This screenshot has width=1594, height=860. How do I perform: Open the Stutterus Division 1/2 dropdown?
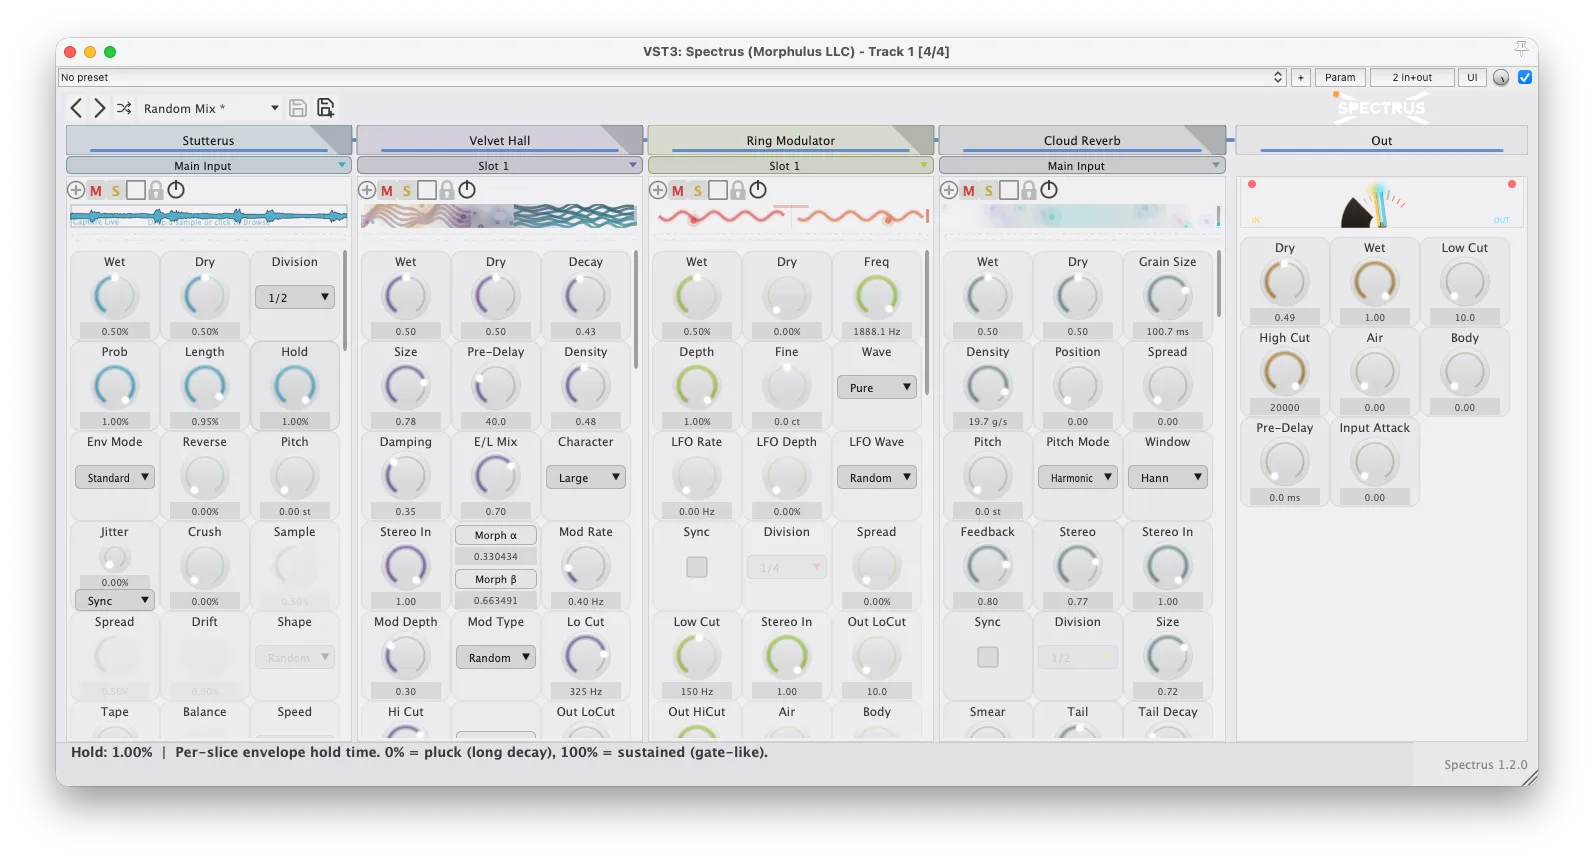tap(295, 297)
